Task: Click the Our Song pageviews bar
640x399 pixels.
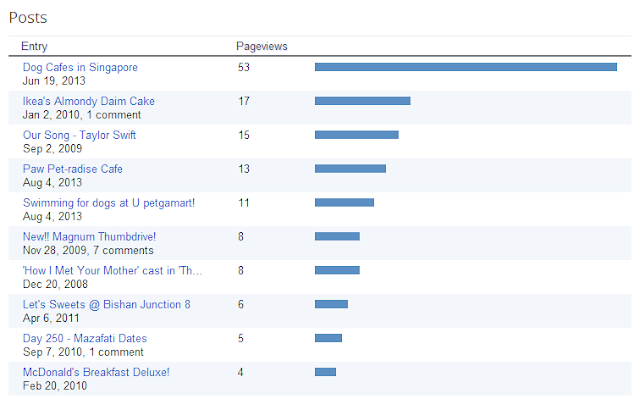Action: 357,135
